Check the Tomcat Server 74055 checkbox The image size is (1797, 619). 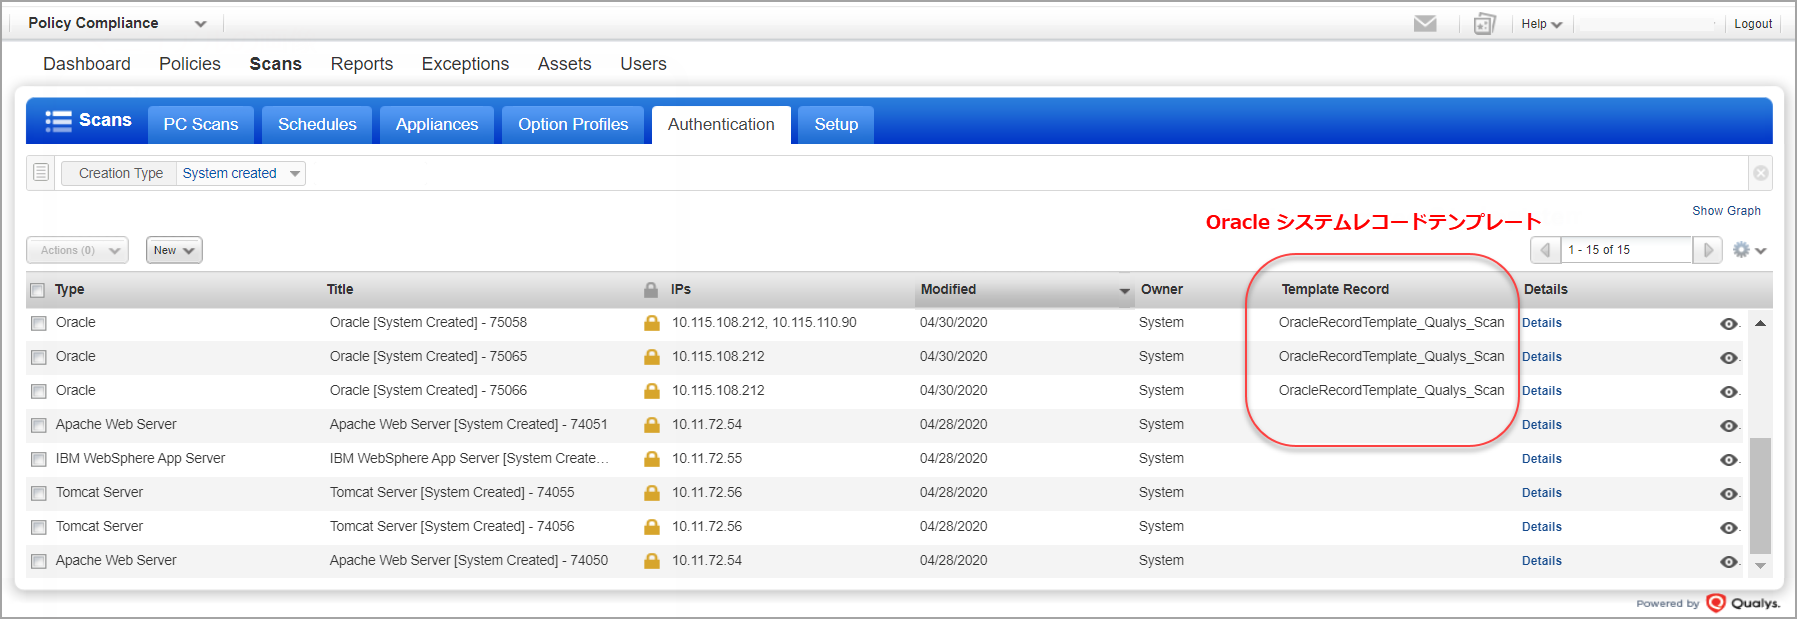click(x=38, y=493)
